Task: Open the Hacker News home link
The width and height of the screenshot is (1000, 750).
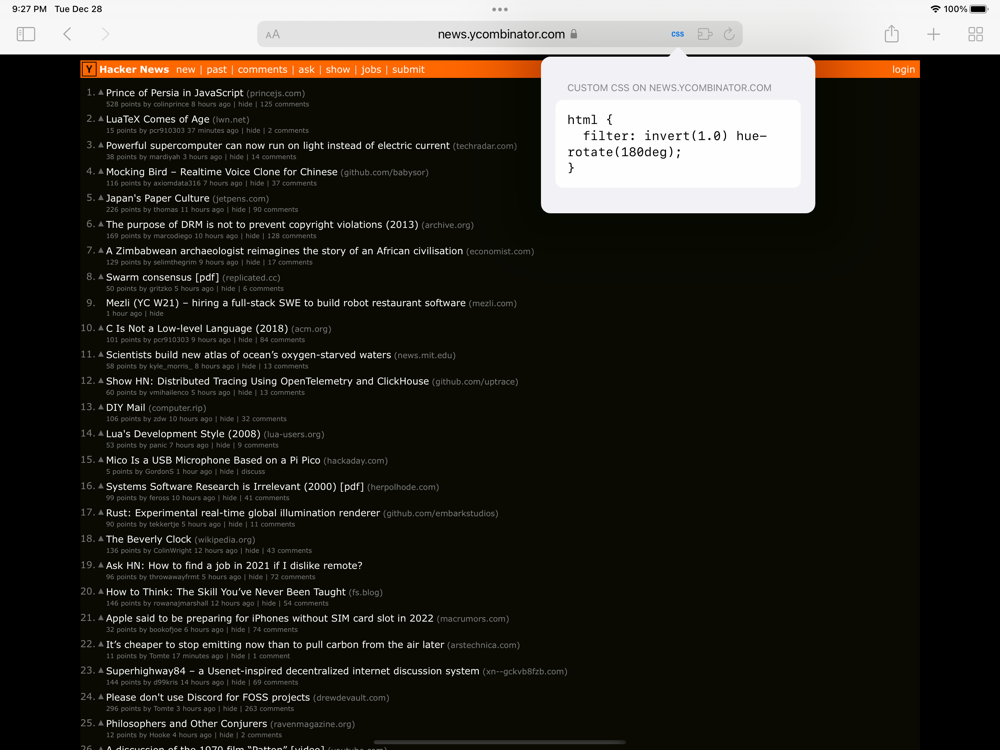Action: point(134,70)
